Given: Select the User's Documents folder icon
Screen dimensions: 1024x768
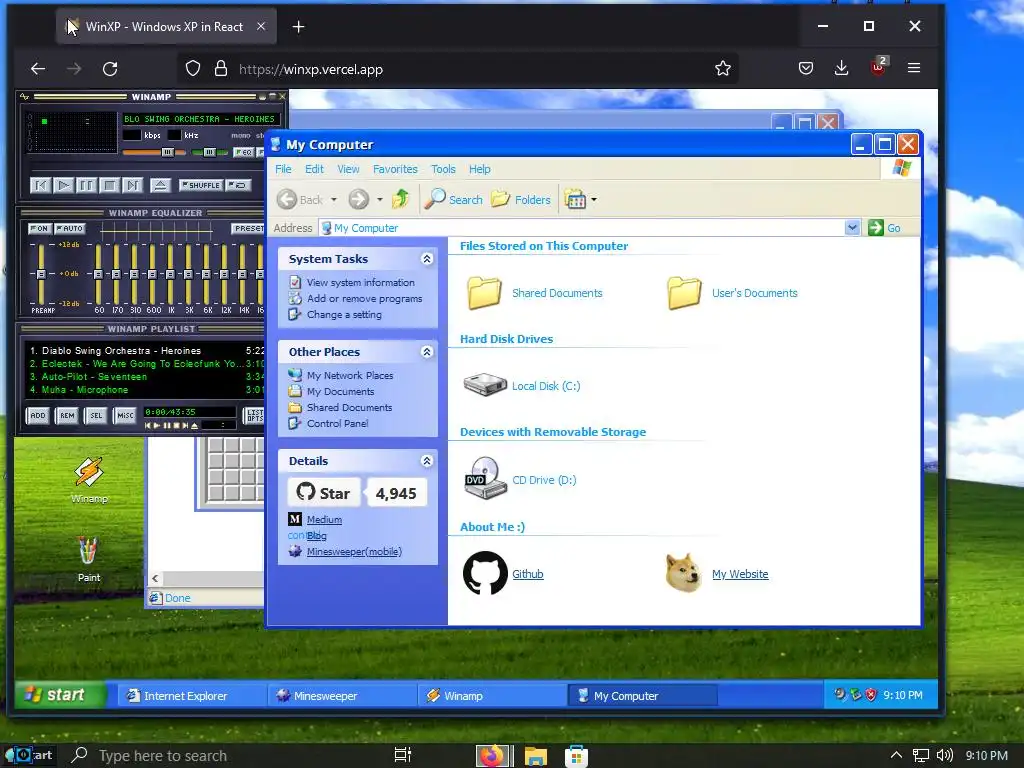Looking at the screenshot, I should tap(684, 293).
